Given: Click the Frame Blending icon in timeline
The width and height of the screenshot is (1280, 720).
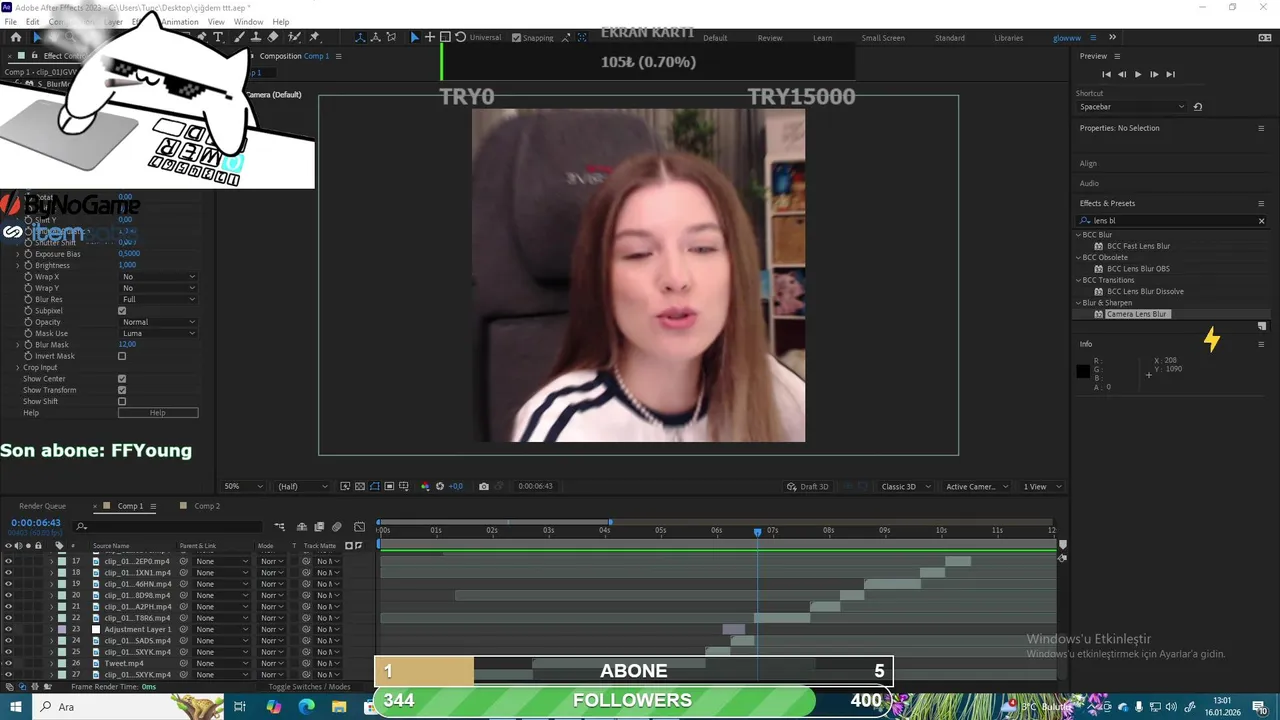Looking at the screenshot, I should [319, 527].
